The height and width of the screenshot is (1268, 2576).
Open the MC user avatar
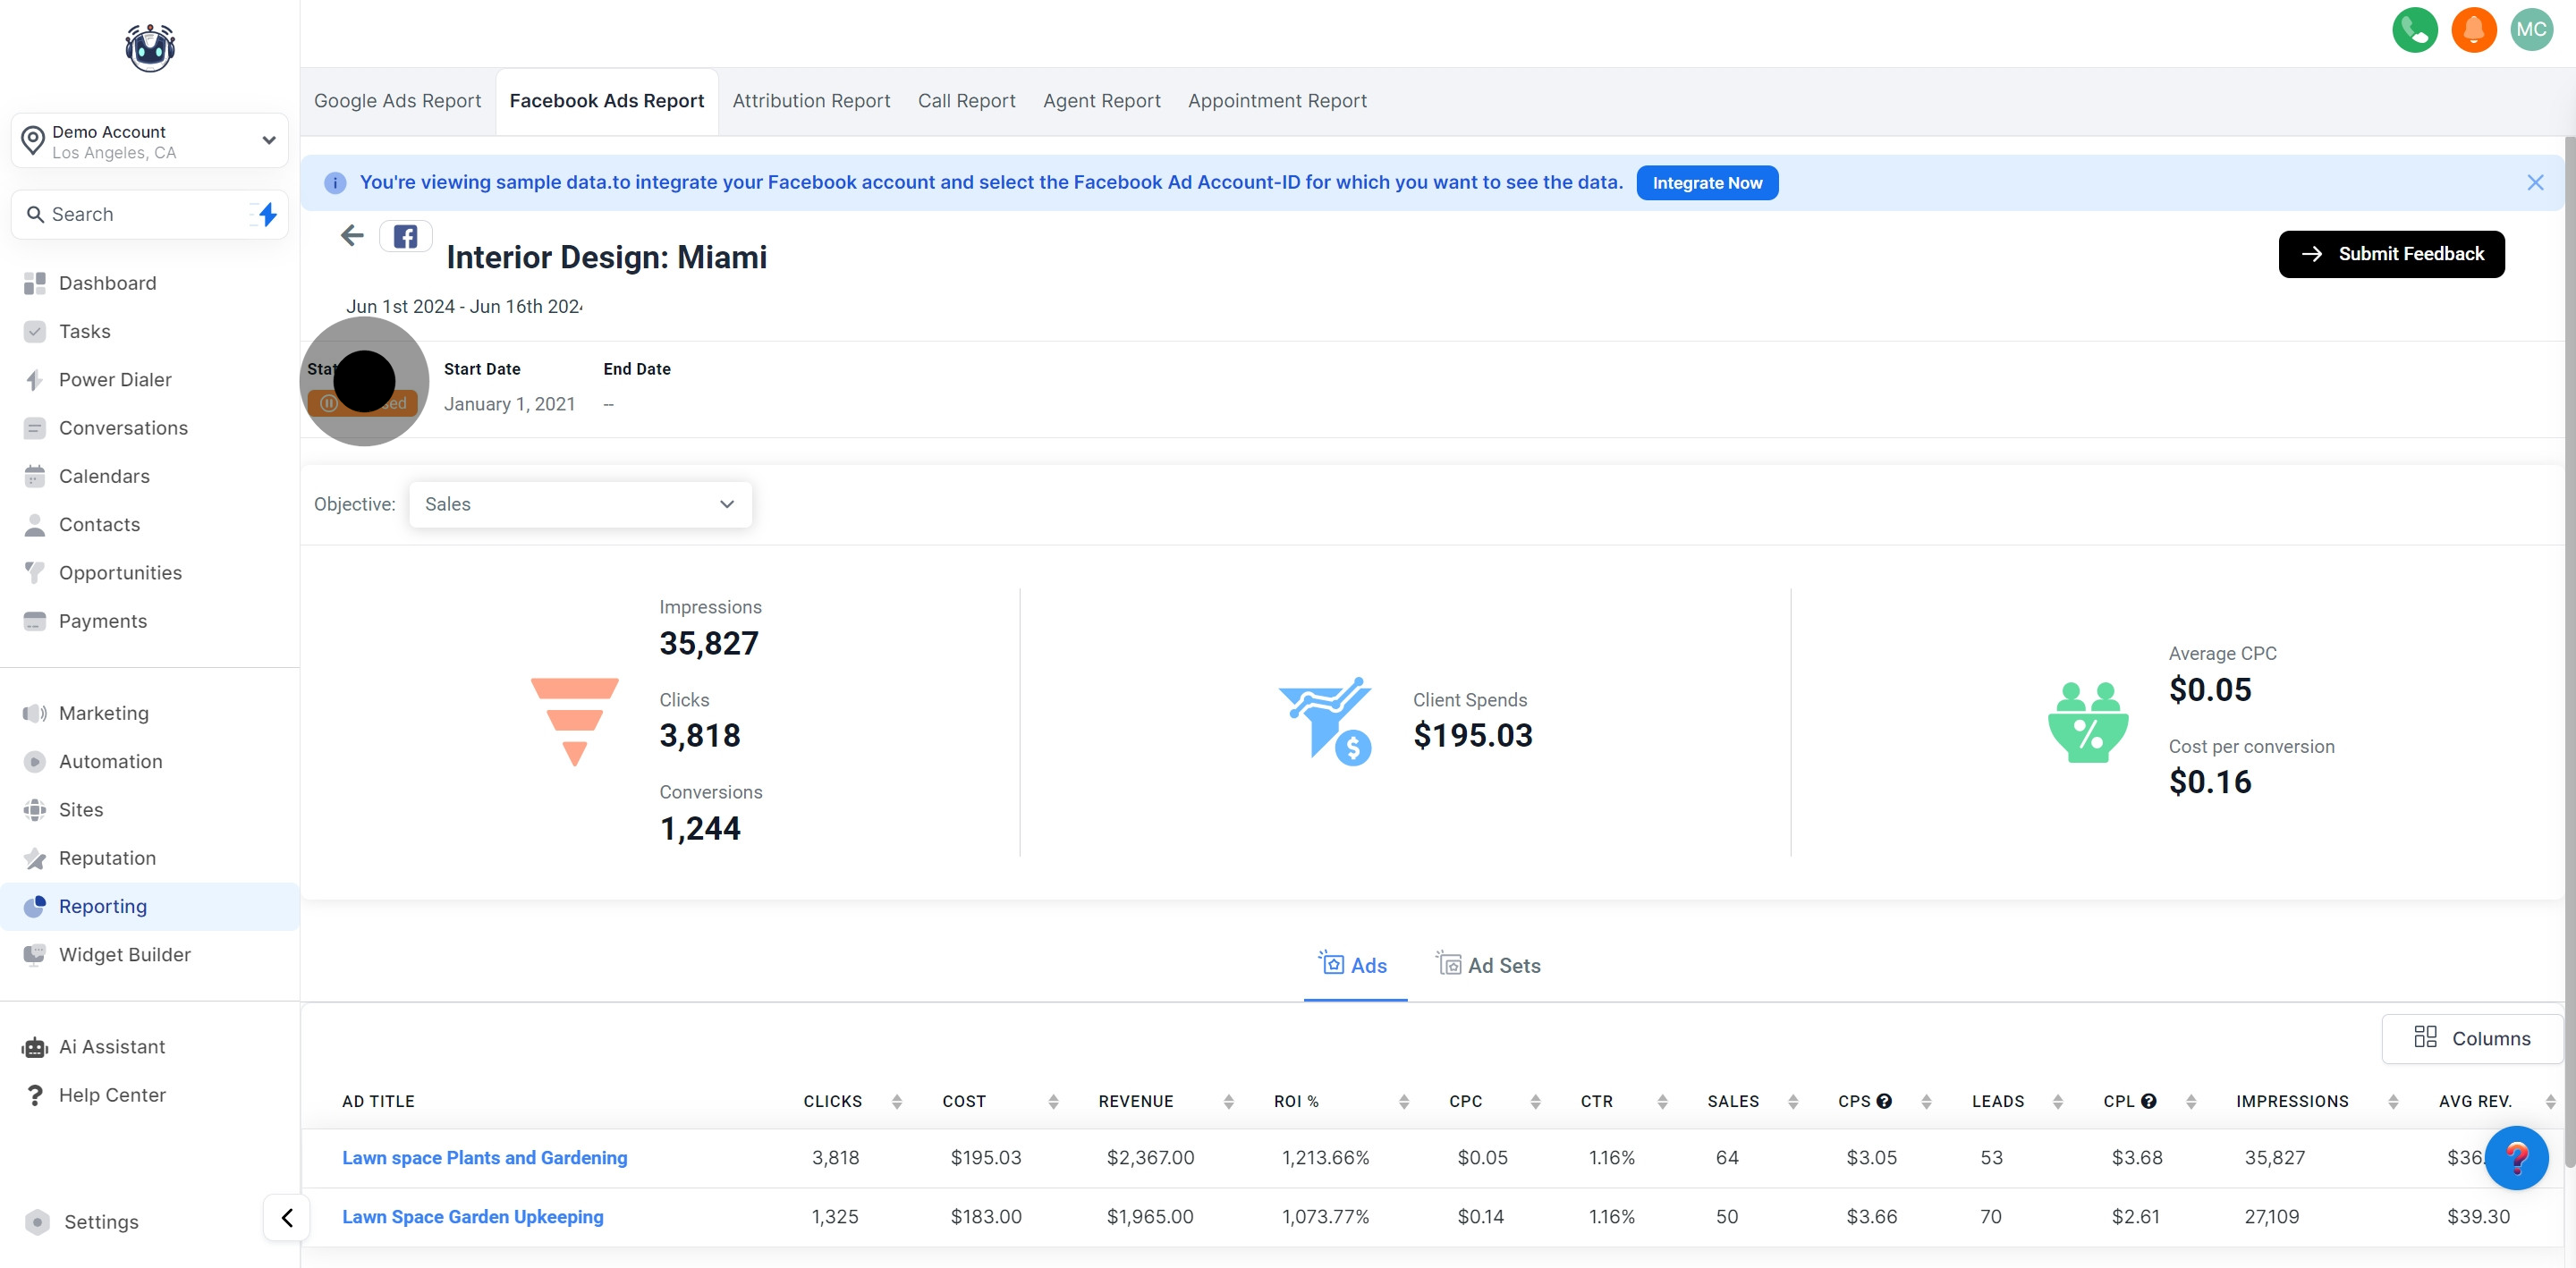(x=2531, y=30)
